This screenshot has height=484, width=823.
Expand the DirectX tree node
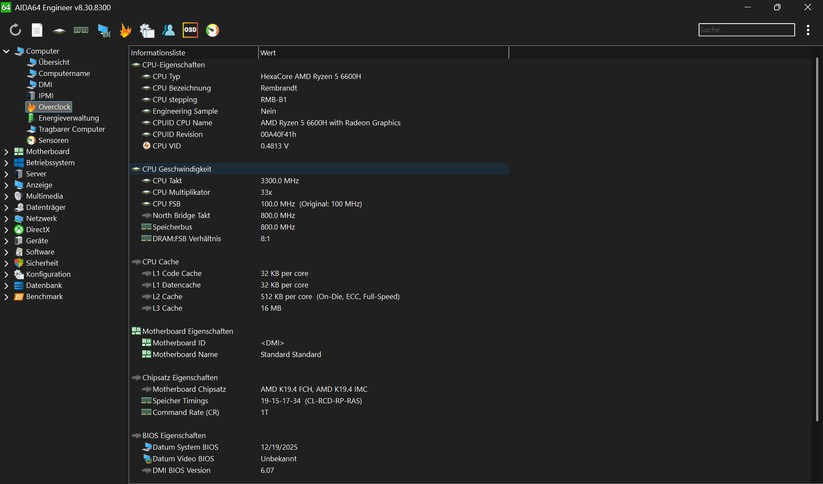tap(6, 229)
